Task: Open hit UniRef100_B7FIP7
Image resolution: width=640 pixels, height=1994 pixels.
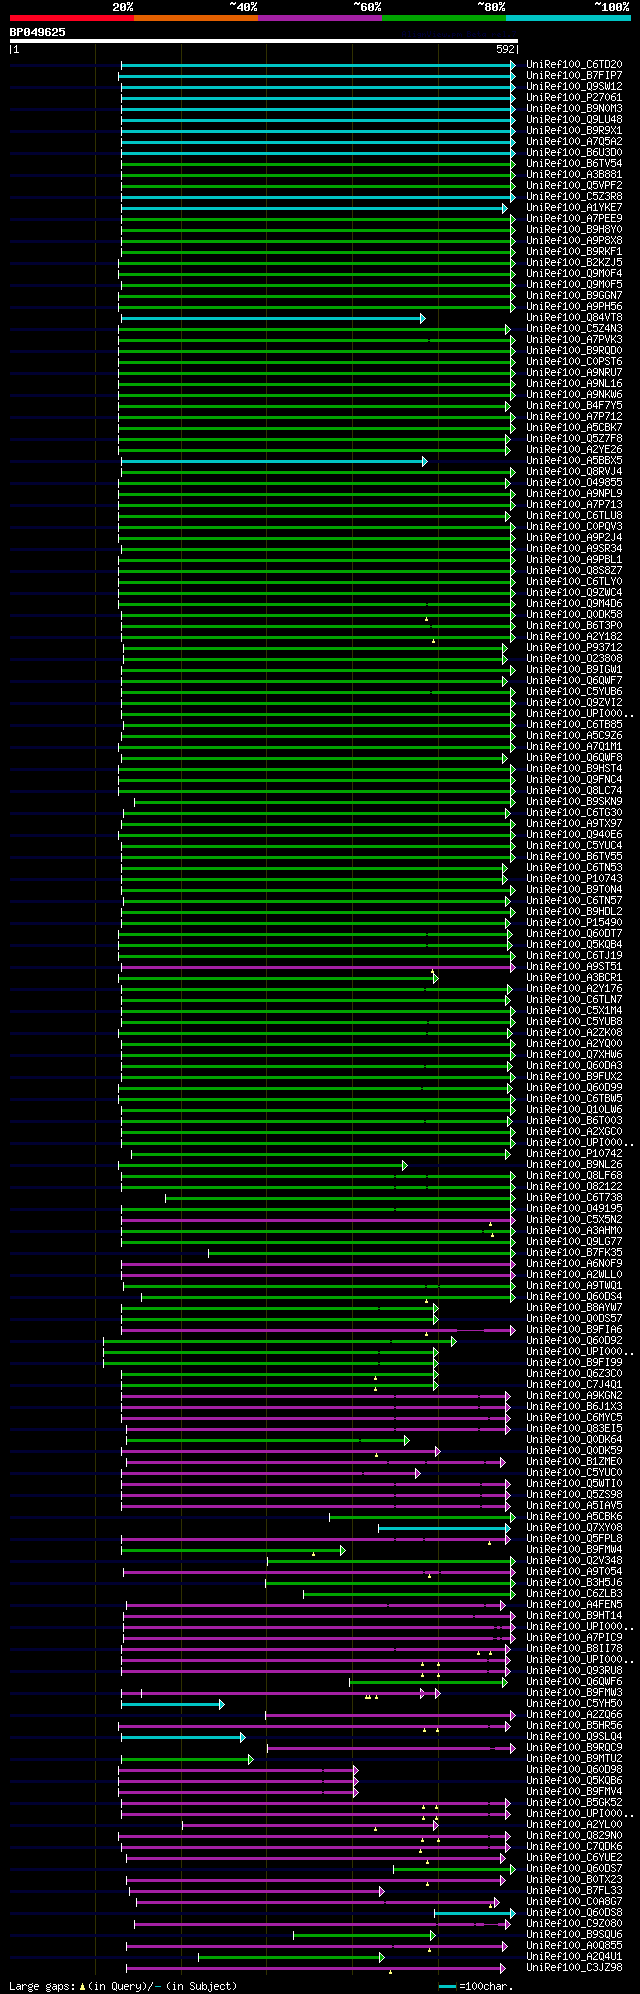Action: 574,76
